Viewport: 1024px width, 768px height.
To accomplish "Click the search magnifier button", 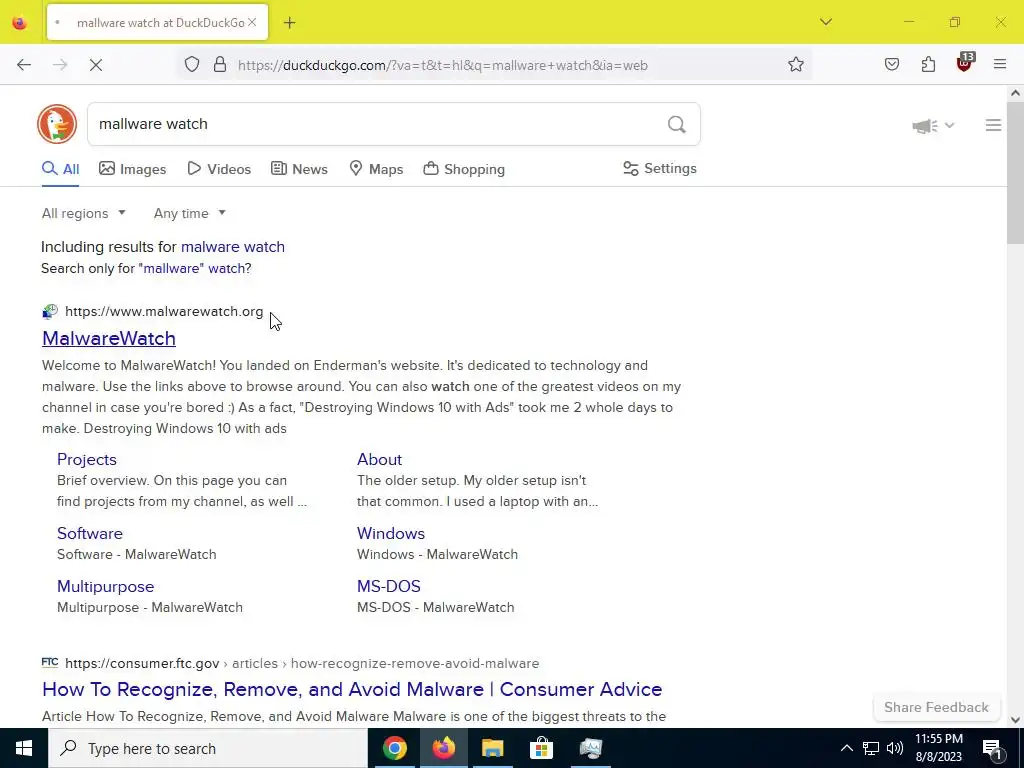I will 677,124.
